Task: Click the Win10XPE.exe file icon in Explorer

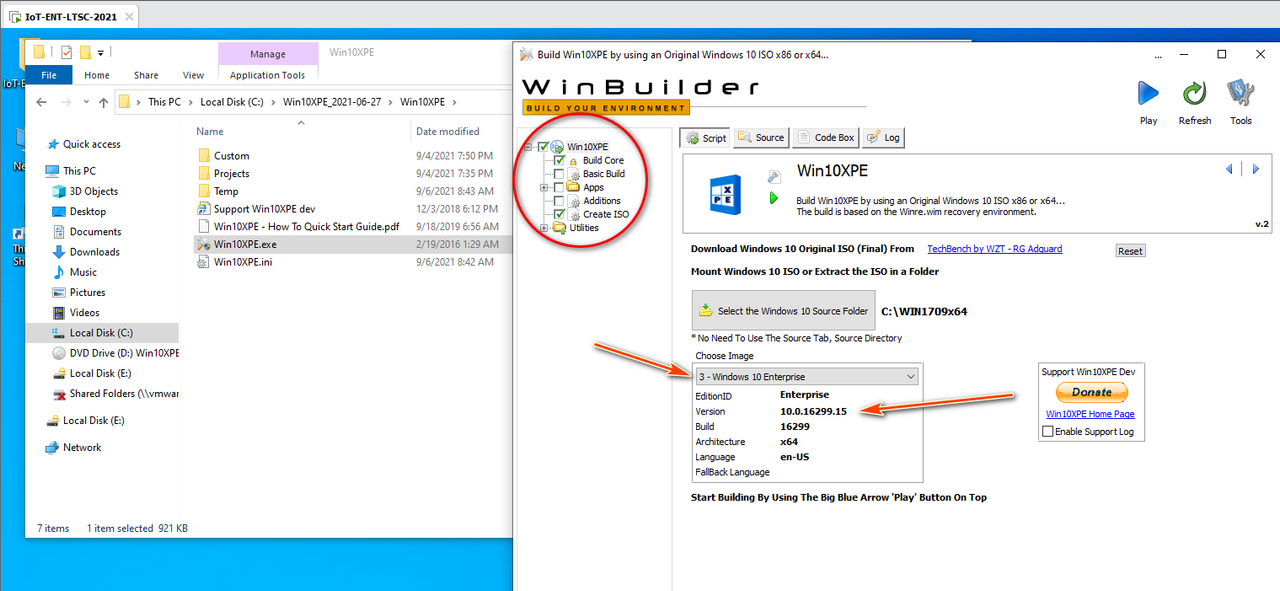Action: point(204,244)
